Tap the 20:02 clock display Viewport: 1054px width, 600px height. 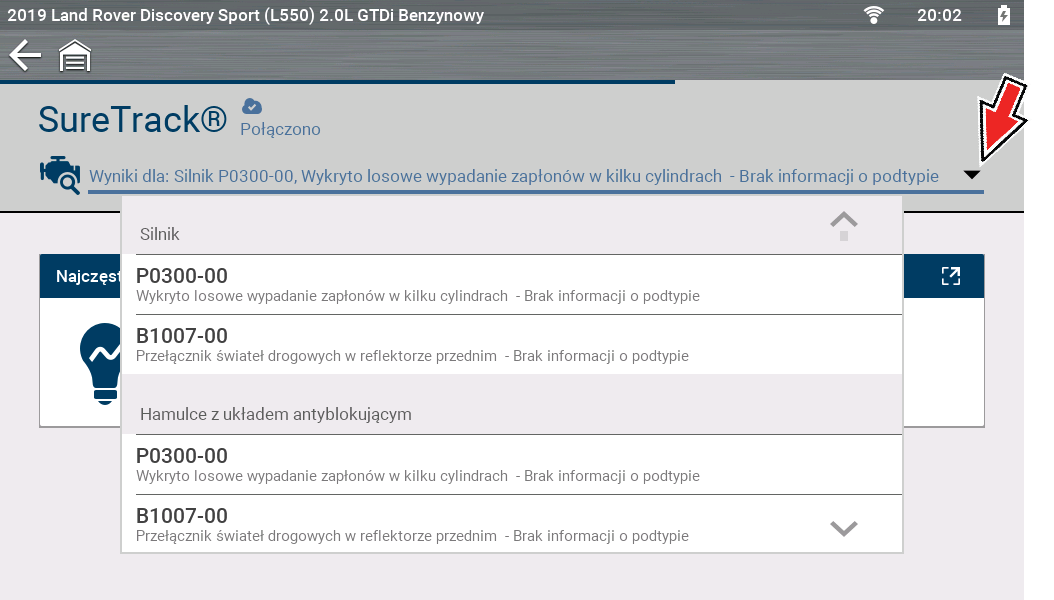938,15
